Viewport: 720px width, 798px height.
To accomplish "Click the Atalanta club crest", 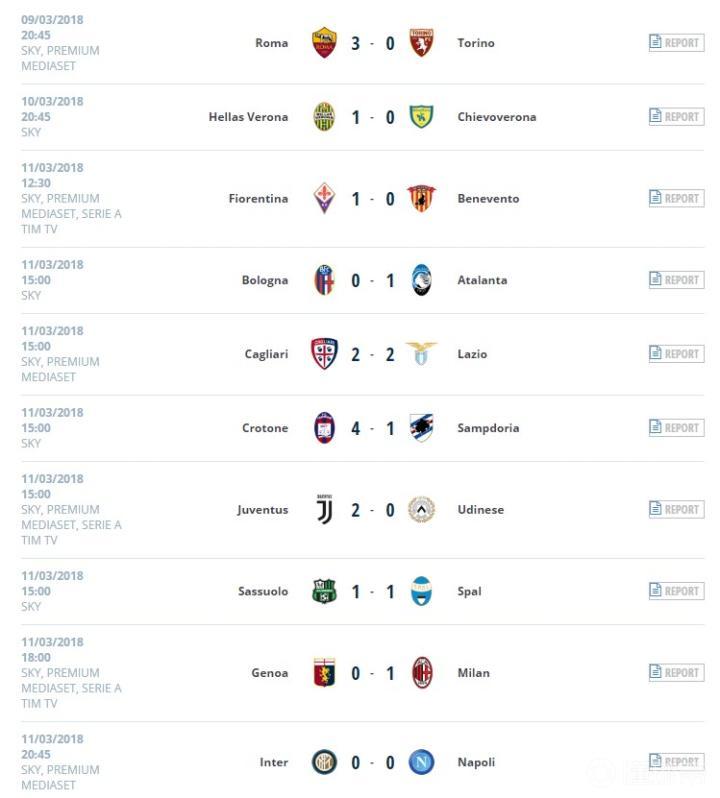I will (x=422, y=280).
